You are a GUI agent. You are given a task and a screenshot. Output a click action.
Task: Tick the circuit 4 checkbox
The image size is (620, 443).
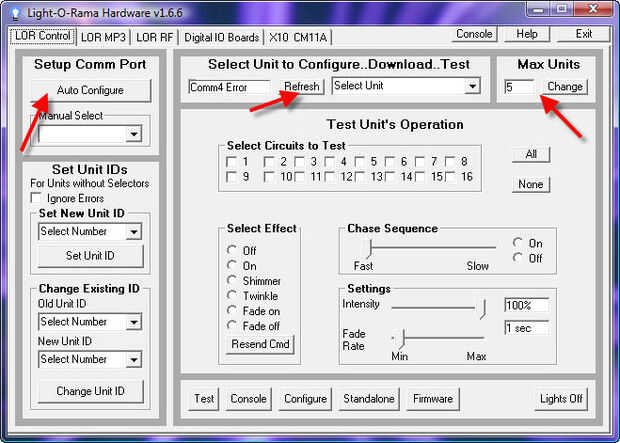pos(329,162)
